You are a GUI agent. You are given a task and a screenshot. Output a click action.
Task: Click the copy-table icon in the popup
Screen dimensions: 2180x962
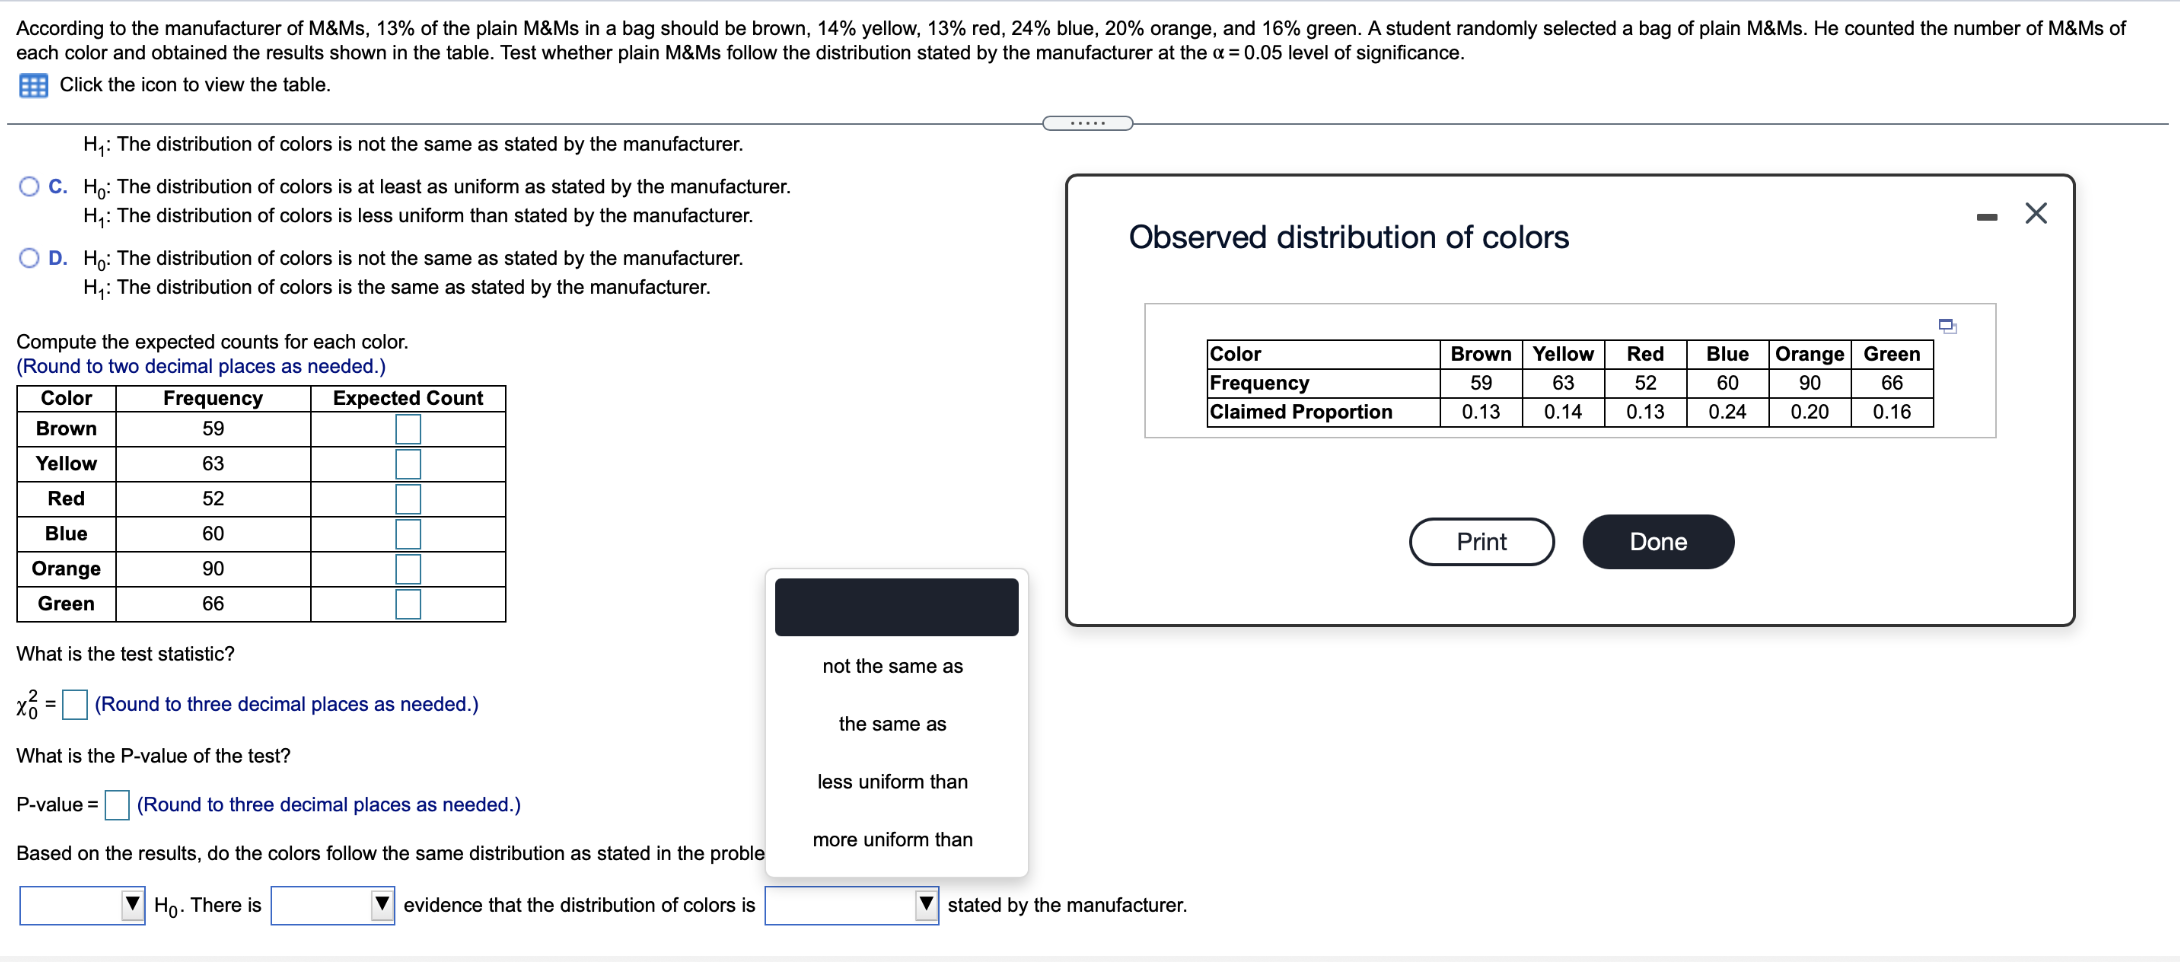point(1947,326)
